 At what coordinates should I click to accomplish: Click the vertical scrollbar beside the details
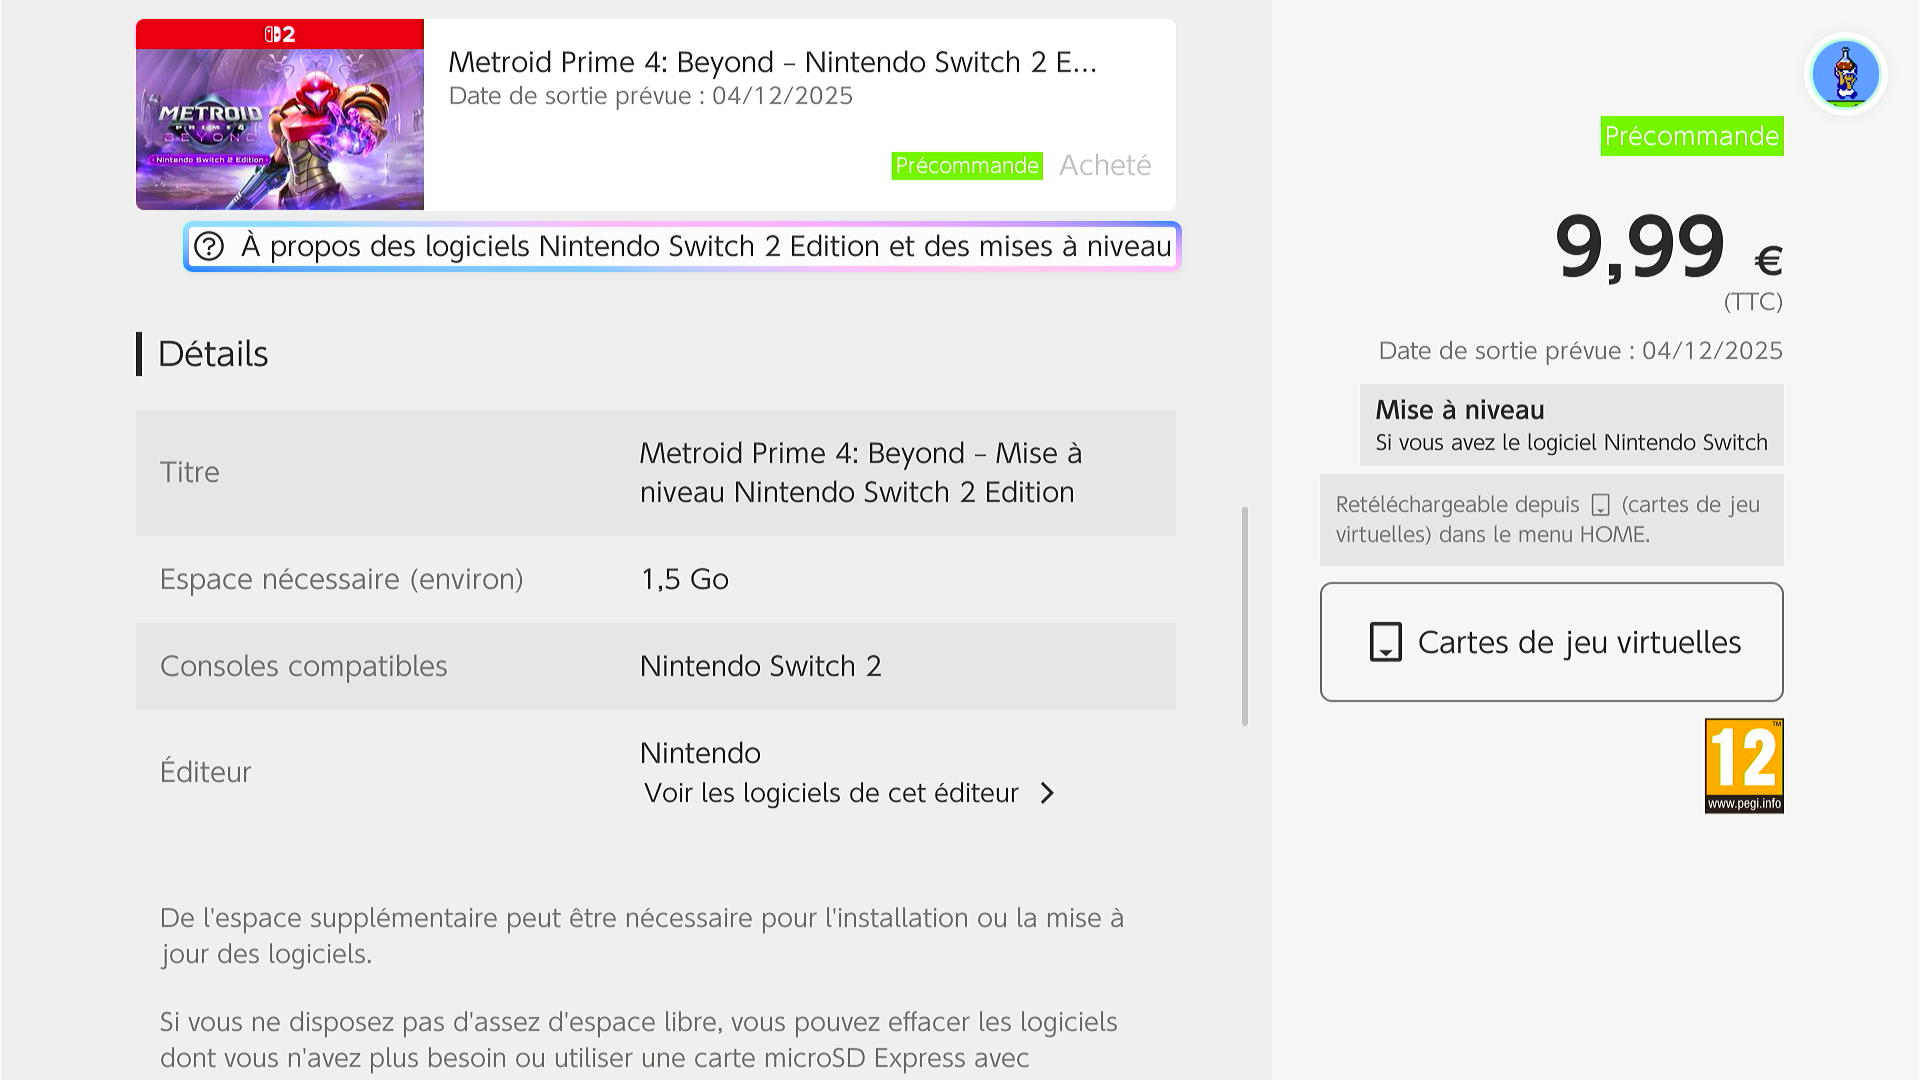(x=1245, y=616)
